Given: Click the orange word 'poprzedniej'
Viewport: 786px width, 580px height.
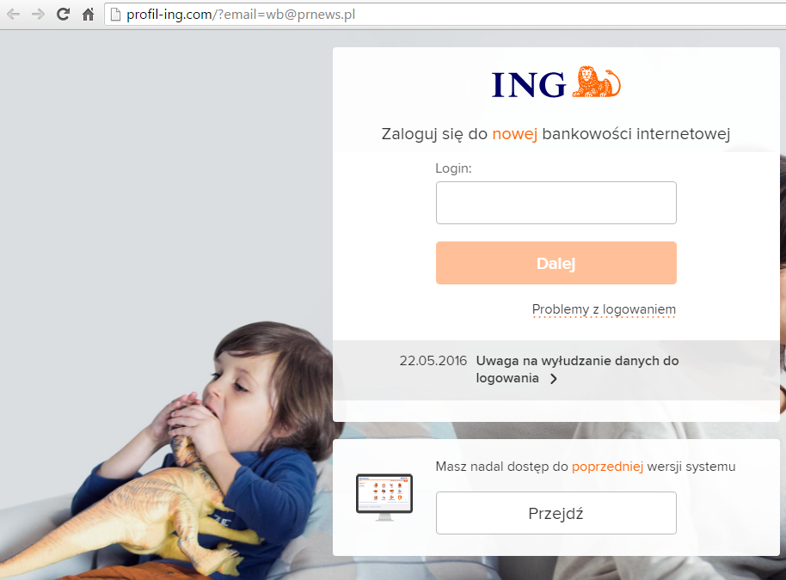Looking at the screenshot, I should coord(607,467).
